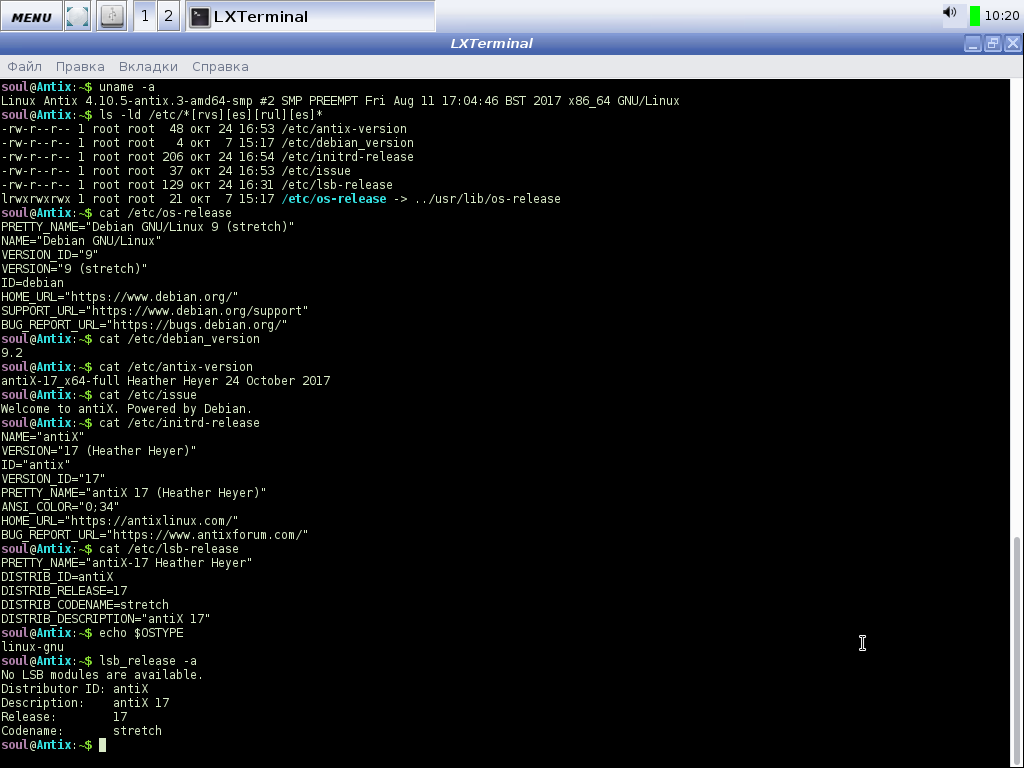Click the /etc/debian_version listing row
The width and height of the screenshot is (1024, 768).
point(207,143)
